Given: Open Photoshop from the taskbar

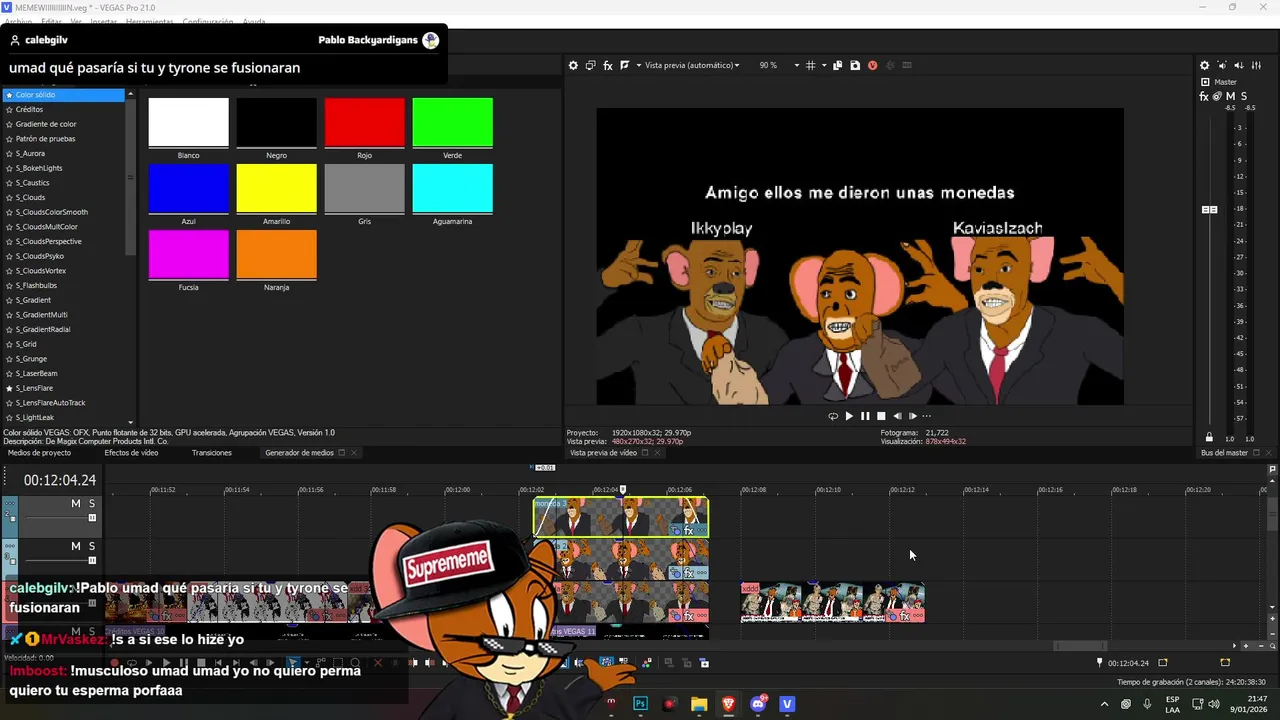Looking at the screenshot, I should coord(640,704).
